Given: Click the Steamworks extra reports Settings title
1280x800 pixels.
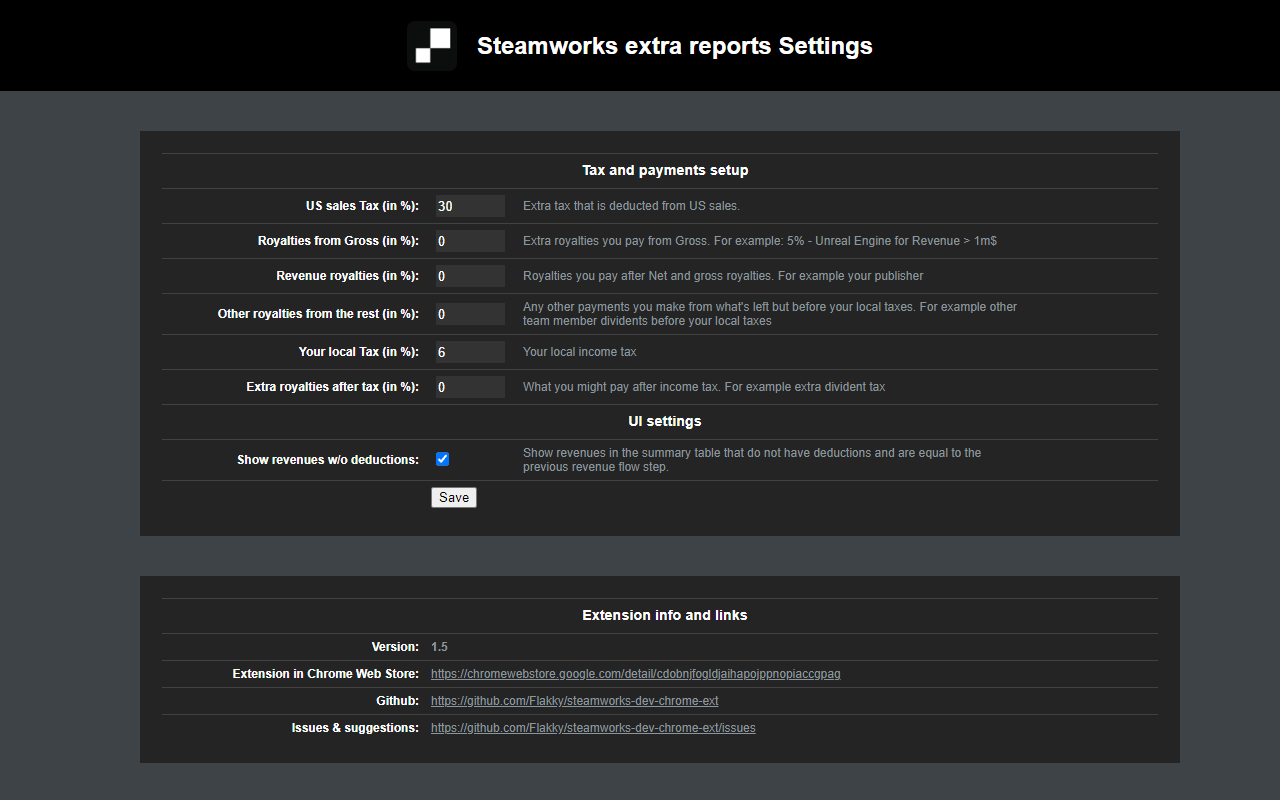Looking at the screenshot, I should (675, 46).
